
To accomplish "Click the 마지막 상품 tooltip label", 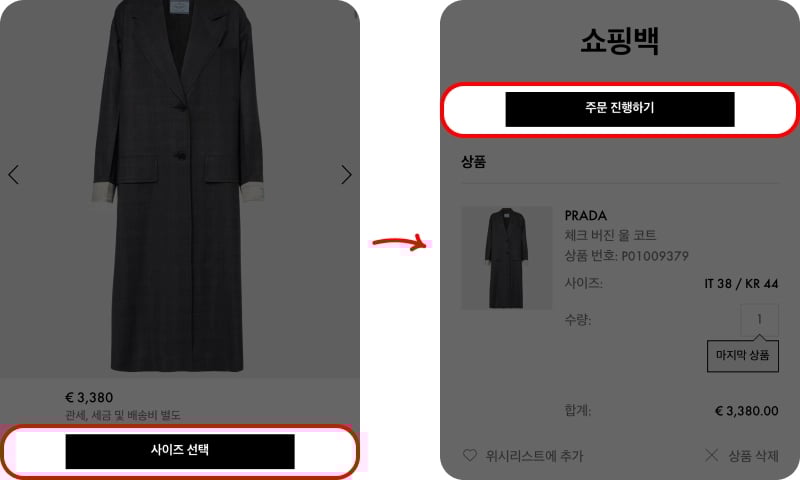I will click(x=742, y=356).
